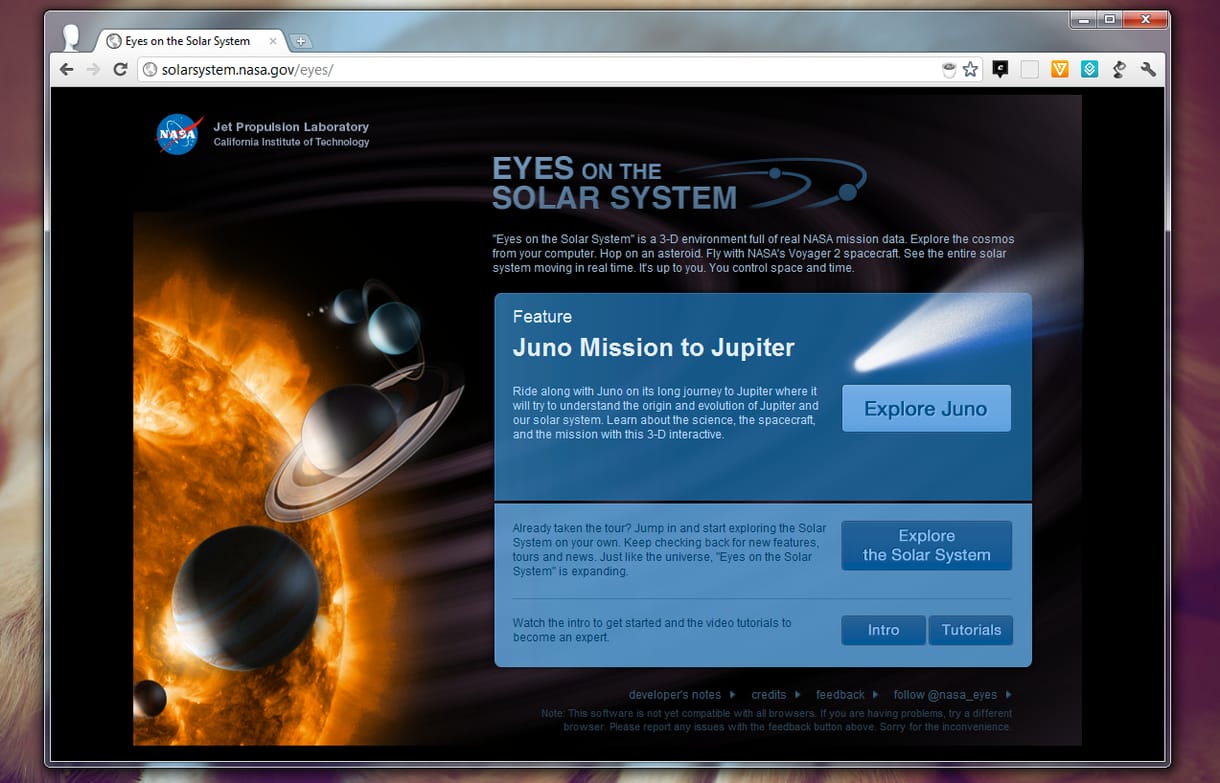The height and width of the screenshot is (783, 1220).
Task: Click the desk lamp extension icon
Action: 1119,69
